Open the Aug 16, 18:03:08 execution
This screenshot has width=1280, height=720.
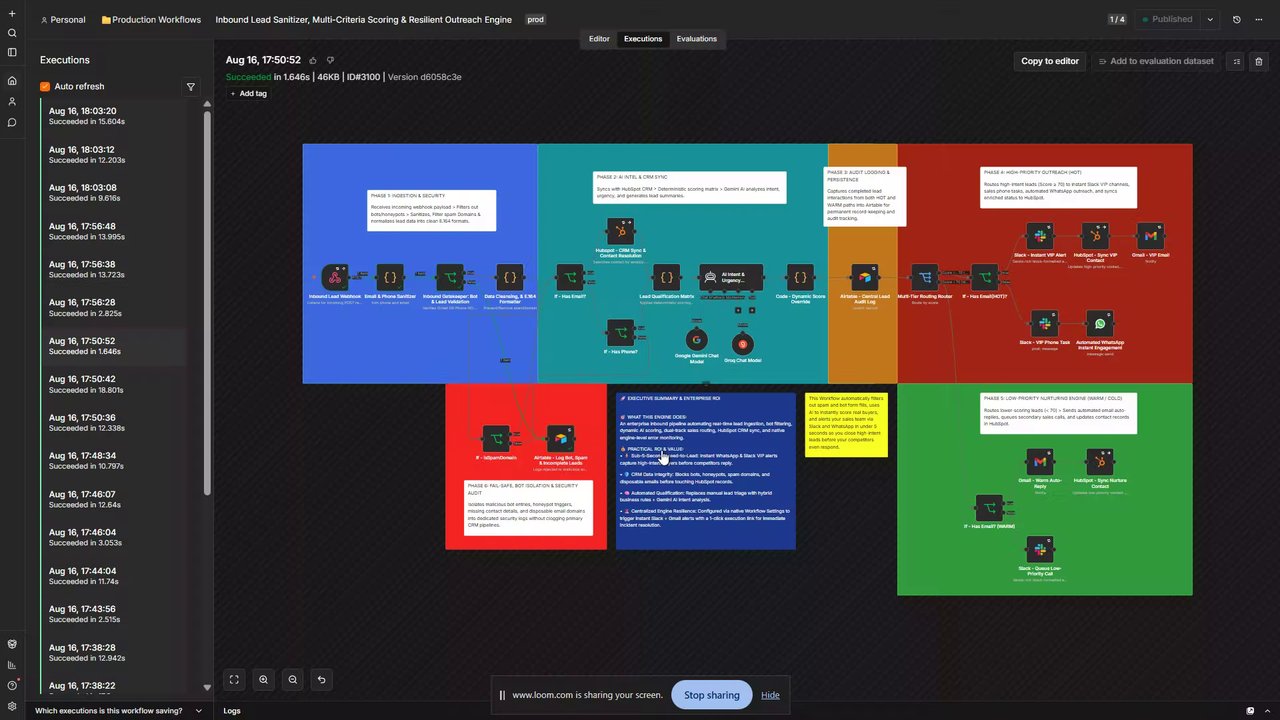click(x=115, y=193)
